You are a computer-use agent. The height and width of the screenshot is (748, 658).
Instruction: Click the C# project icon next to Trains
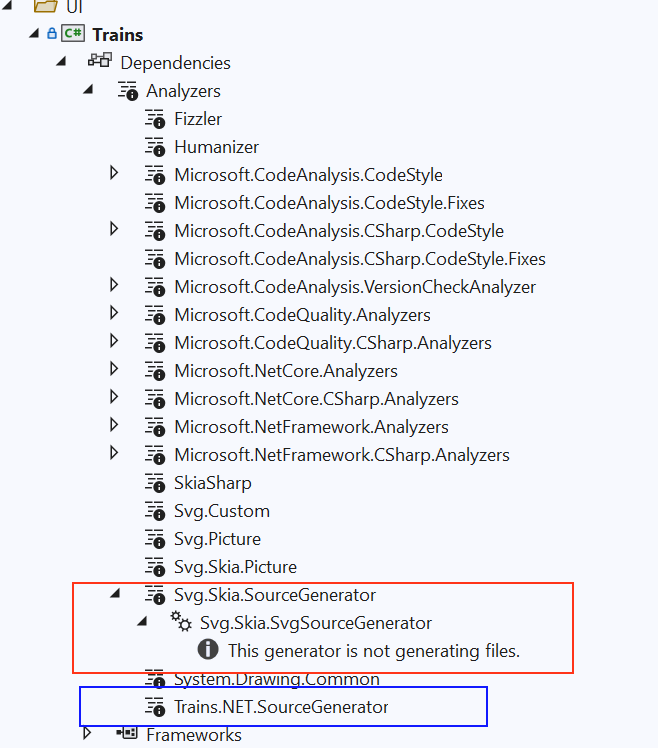tap(73, 34)
